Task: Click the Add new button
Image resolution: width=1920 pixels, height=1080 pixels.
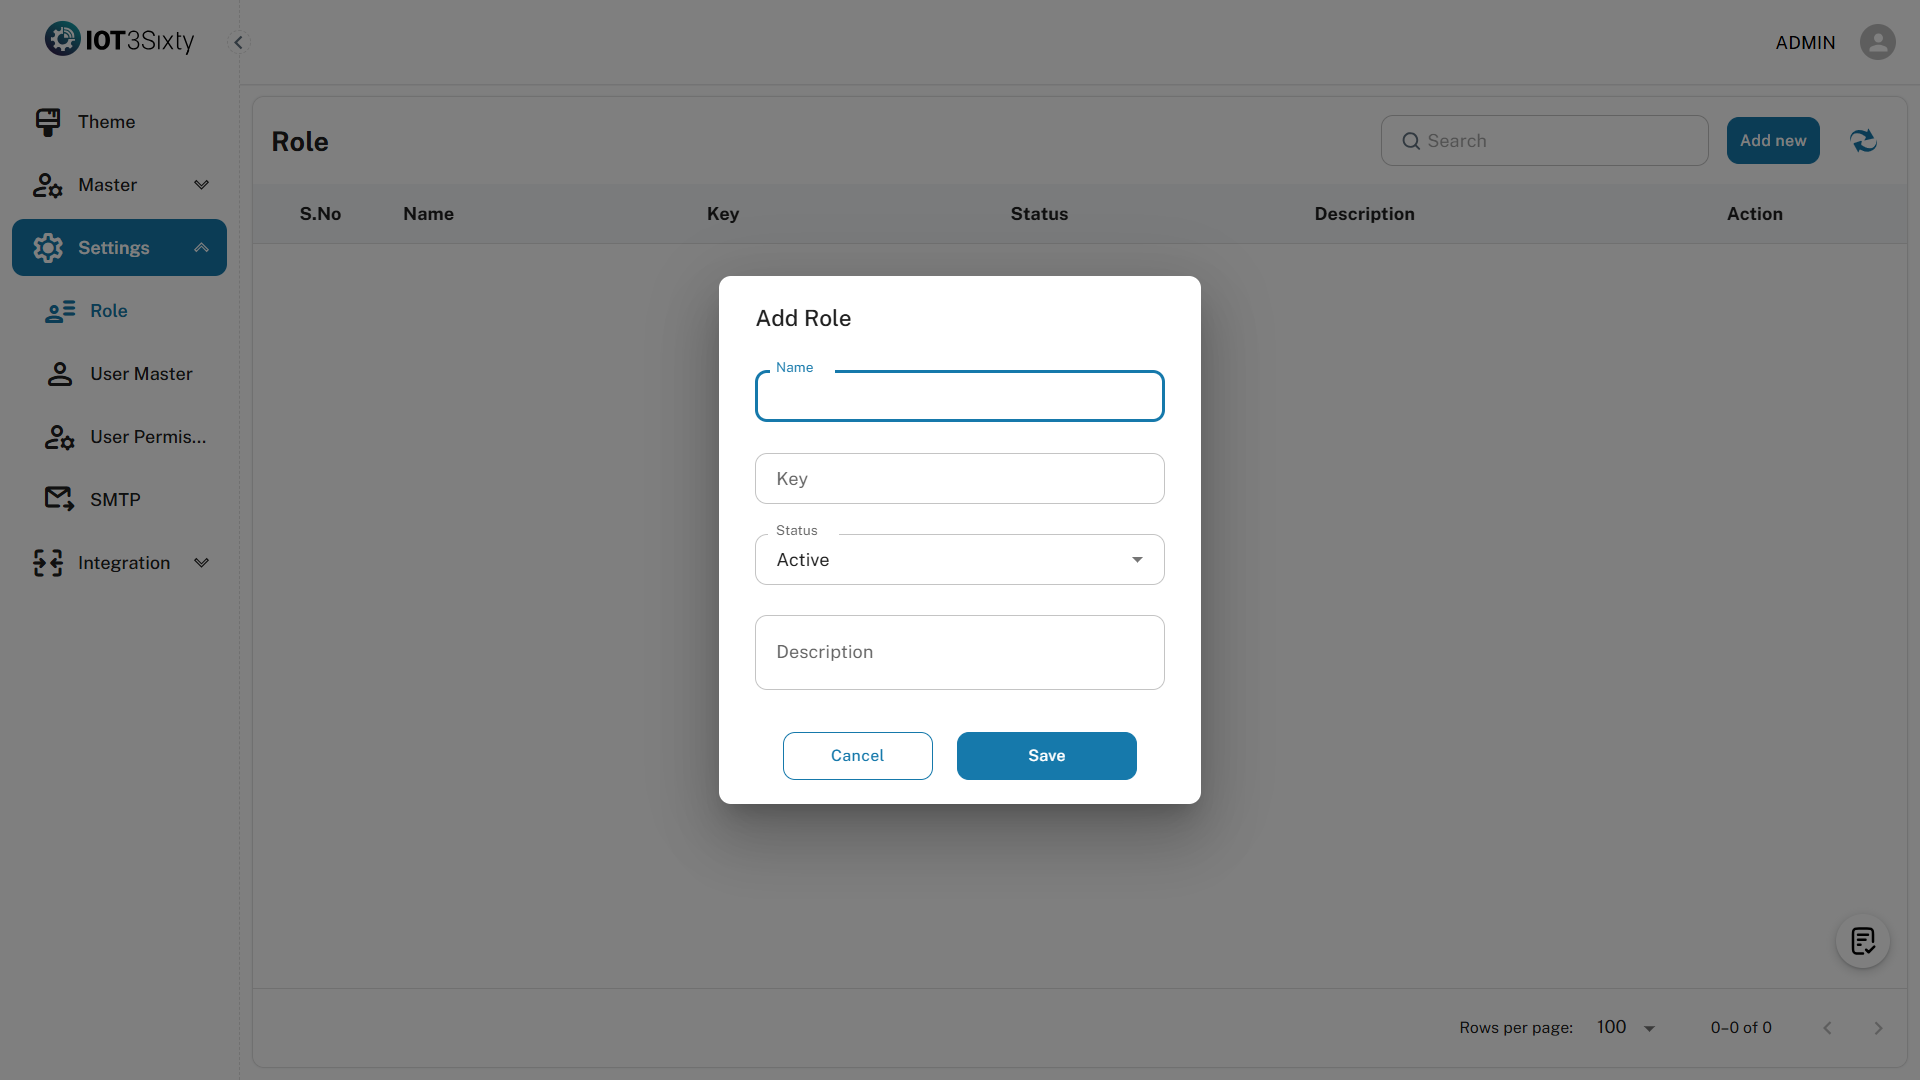Action: click(1772, 141)
